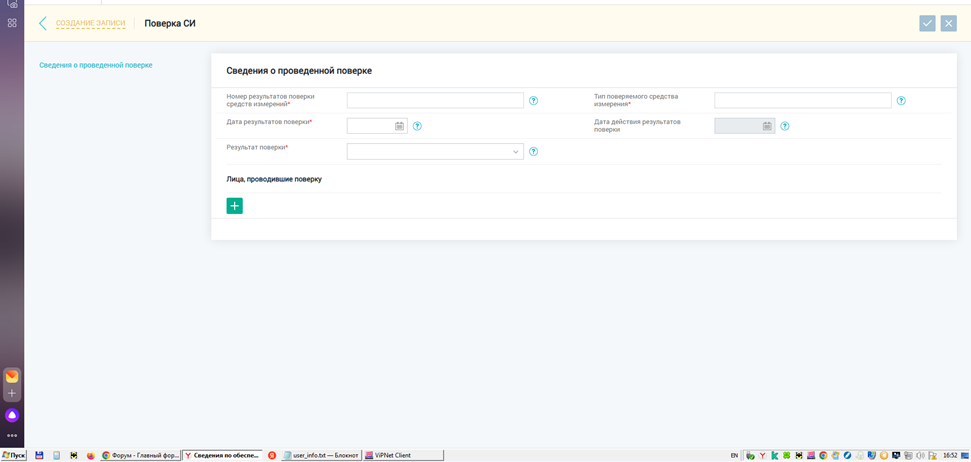
Task: Open the calendar for Дата действия результатов поверки
Action: point(767,126)
